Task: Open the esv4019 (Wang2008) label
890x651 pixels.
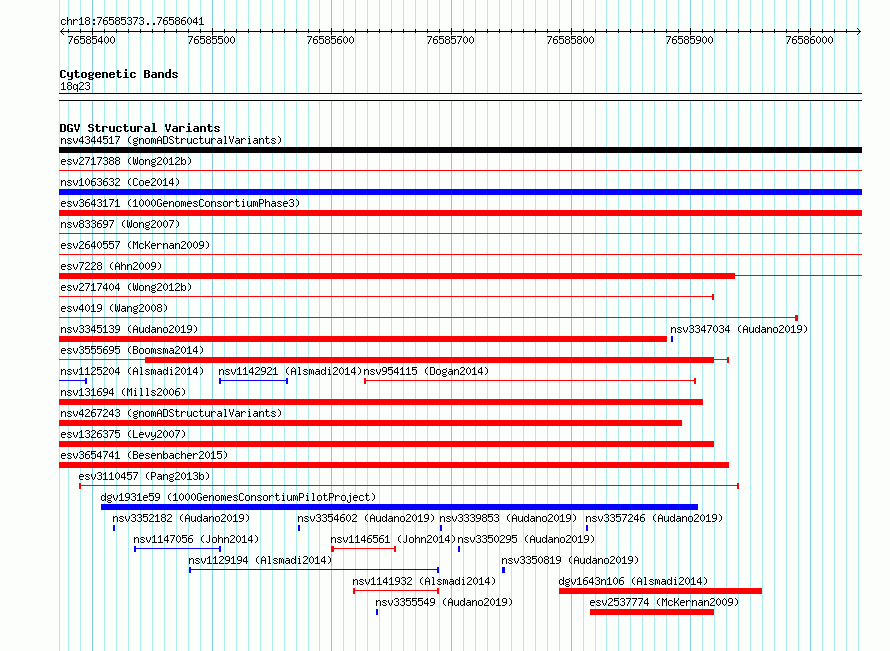Action: click(x=114, y=308)
